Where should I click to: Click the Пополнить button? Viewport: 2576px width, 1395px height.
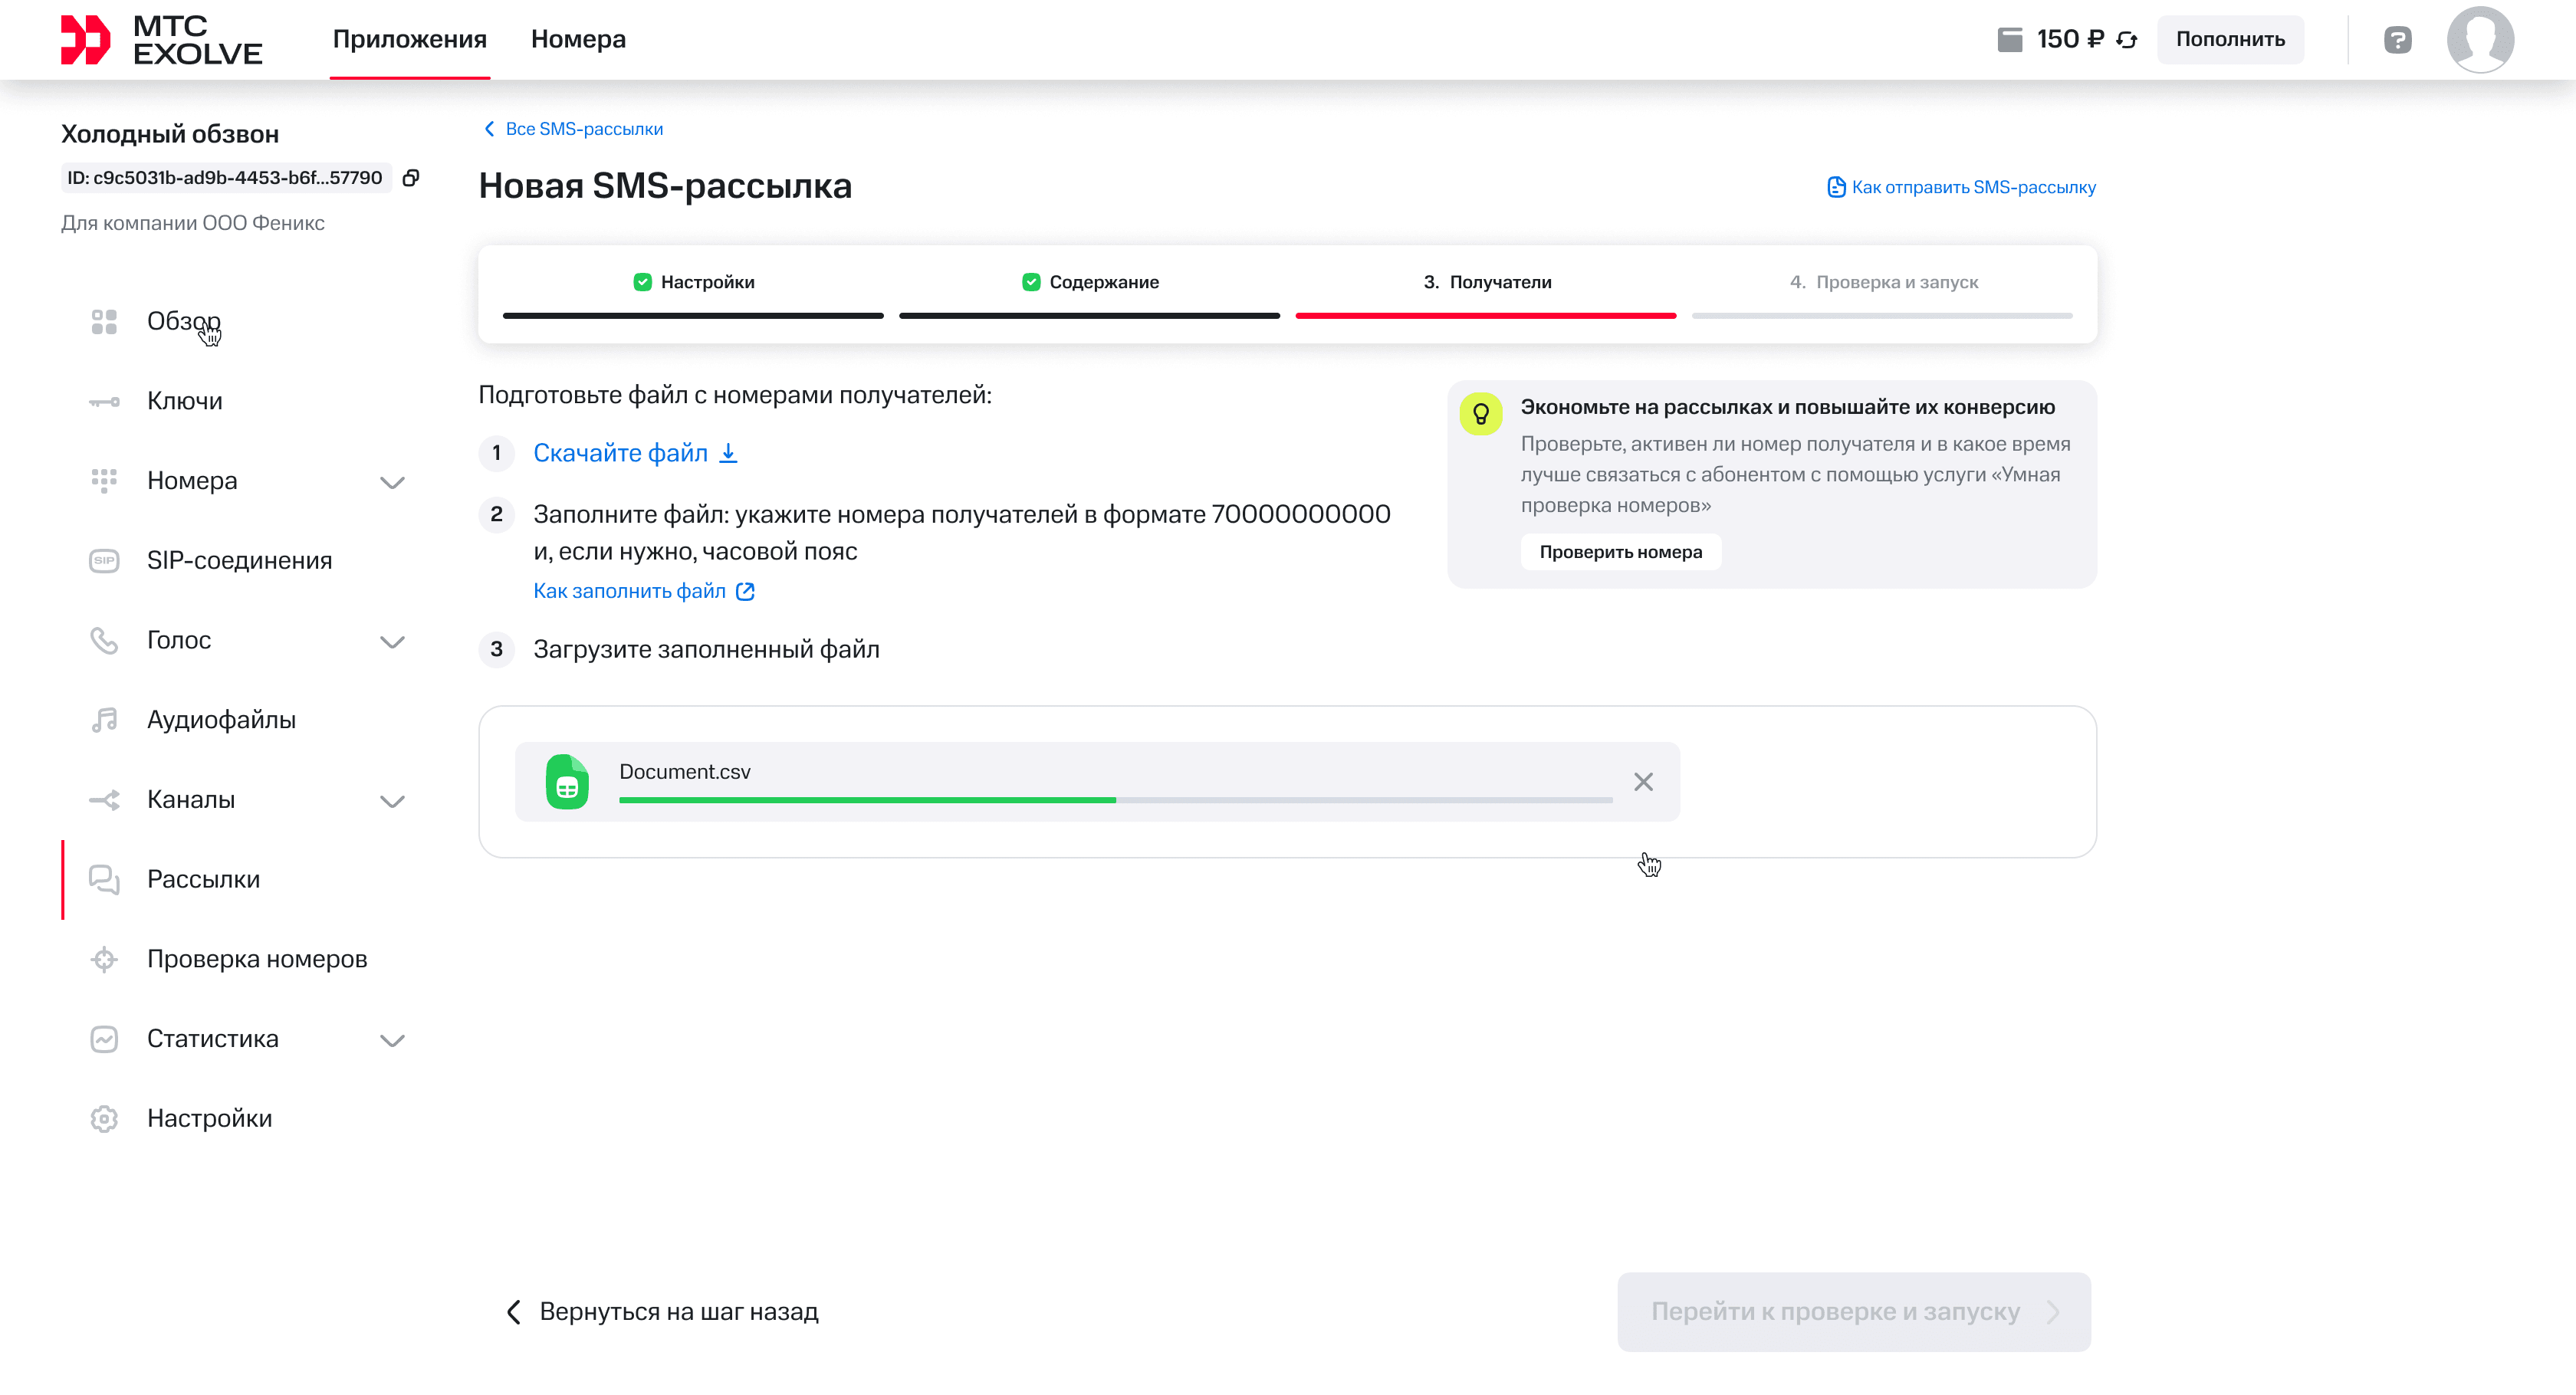(2230, 39)
